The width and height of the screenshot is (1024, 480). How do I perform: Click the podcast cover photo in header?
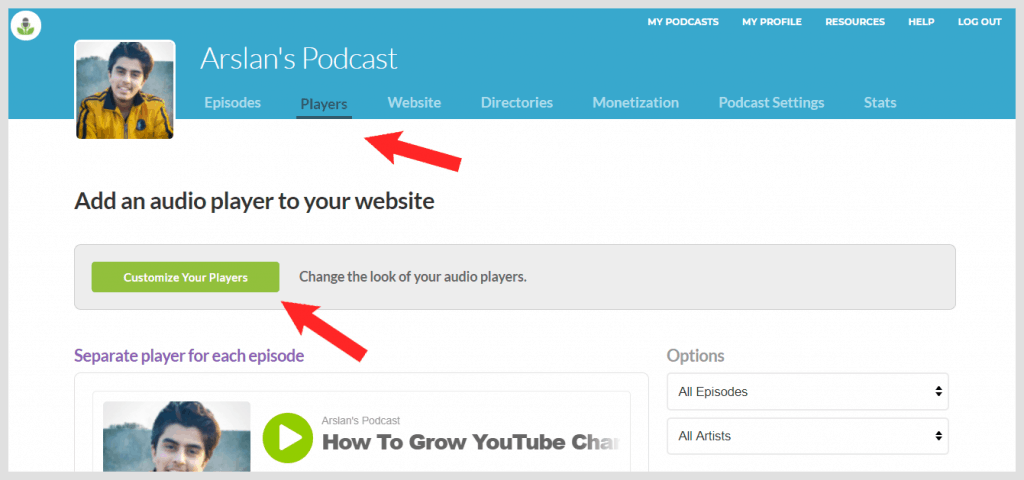[125, 89]
